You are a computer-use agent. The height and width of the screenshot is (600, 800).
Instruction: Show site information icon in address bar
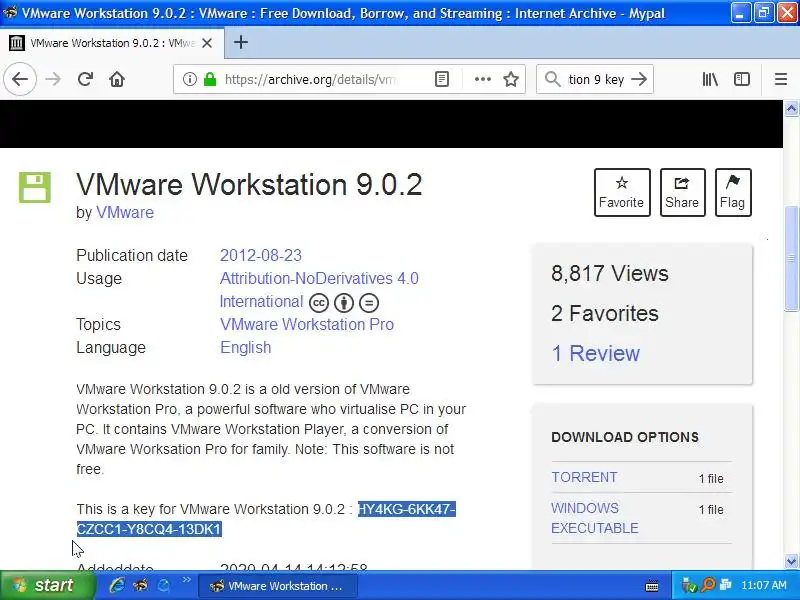(190, 79)
